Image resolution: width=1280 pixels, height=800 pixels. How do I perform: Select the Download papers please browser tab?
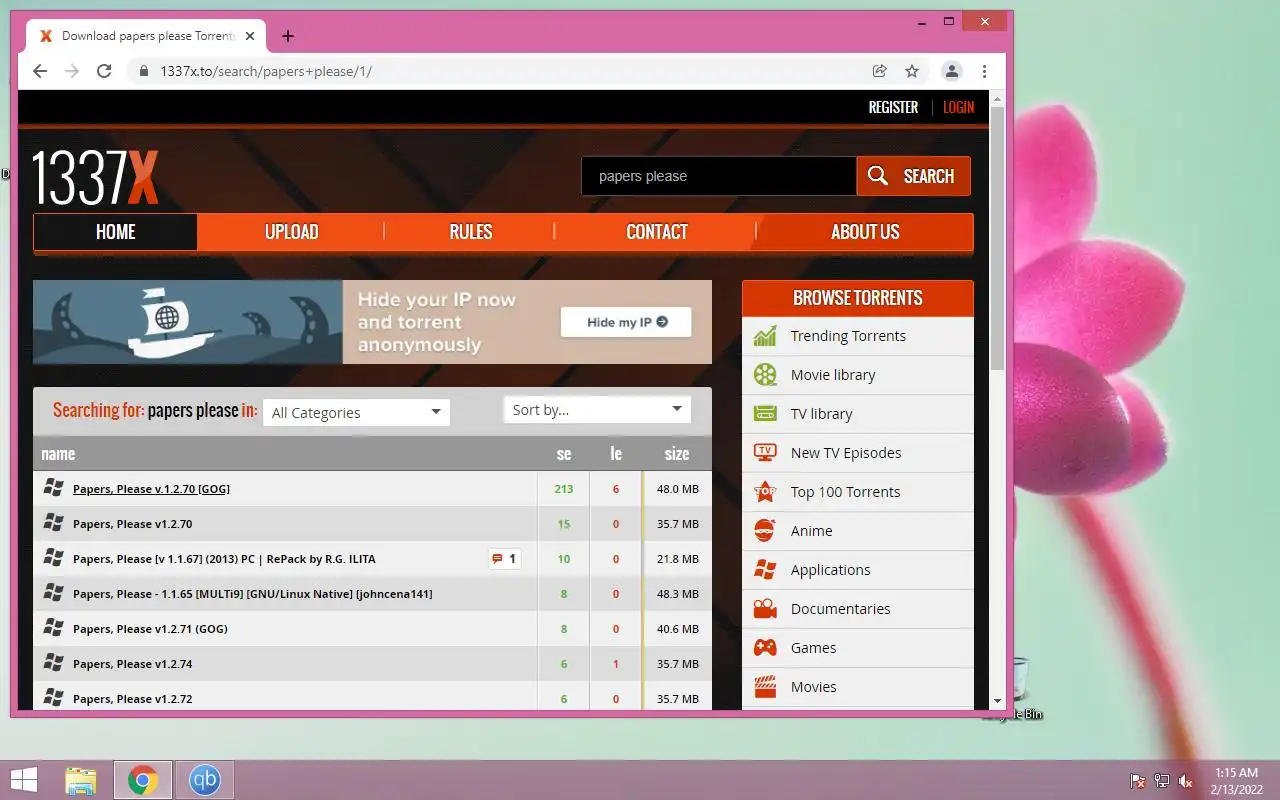coord(146,36)
